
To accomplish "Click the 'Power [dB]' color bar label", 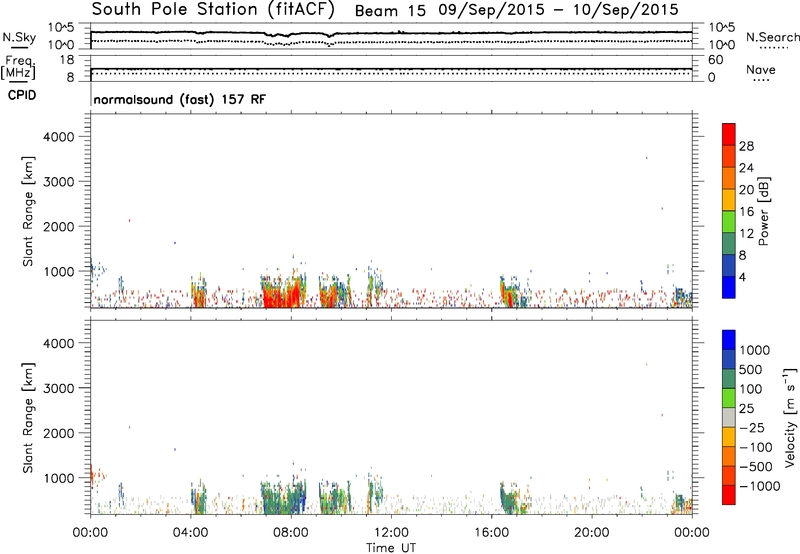I will [x=763, y=211].
